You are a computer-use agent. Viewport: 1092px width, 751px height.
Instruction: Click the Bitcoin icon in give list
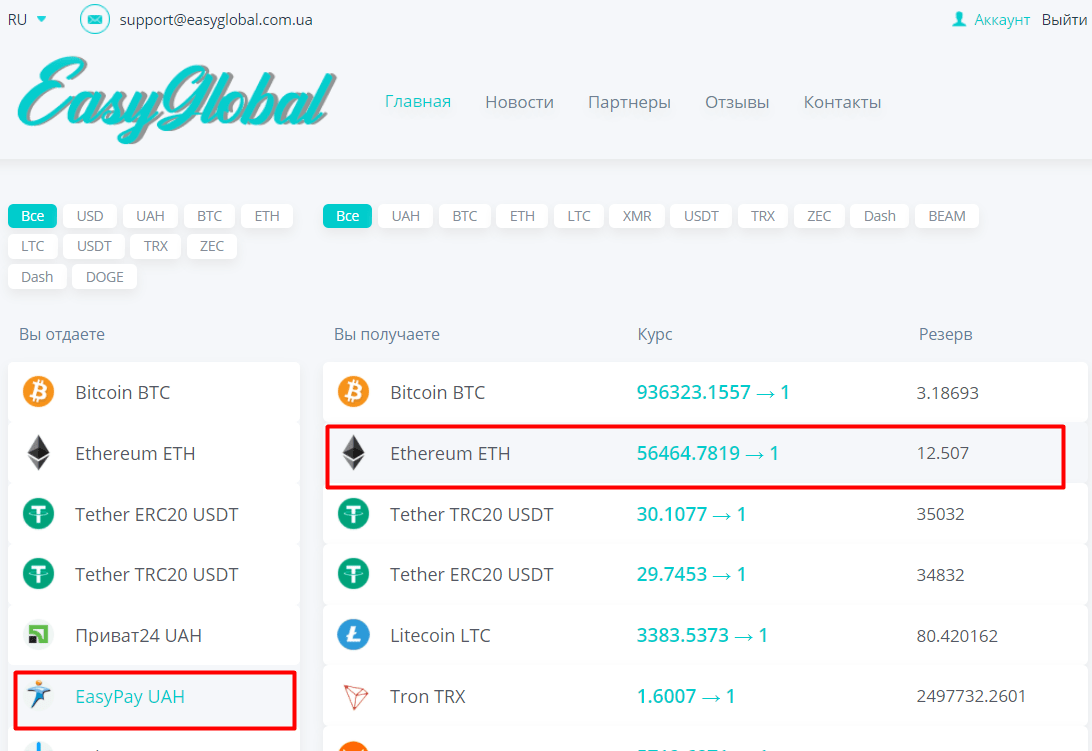click(39, 392)
